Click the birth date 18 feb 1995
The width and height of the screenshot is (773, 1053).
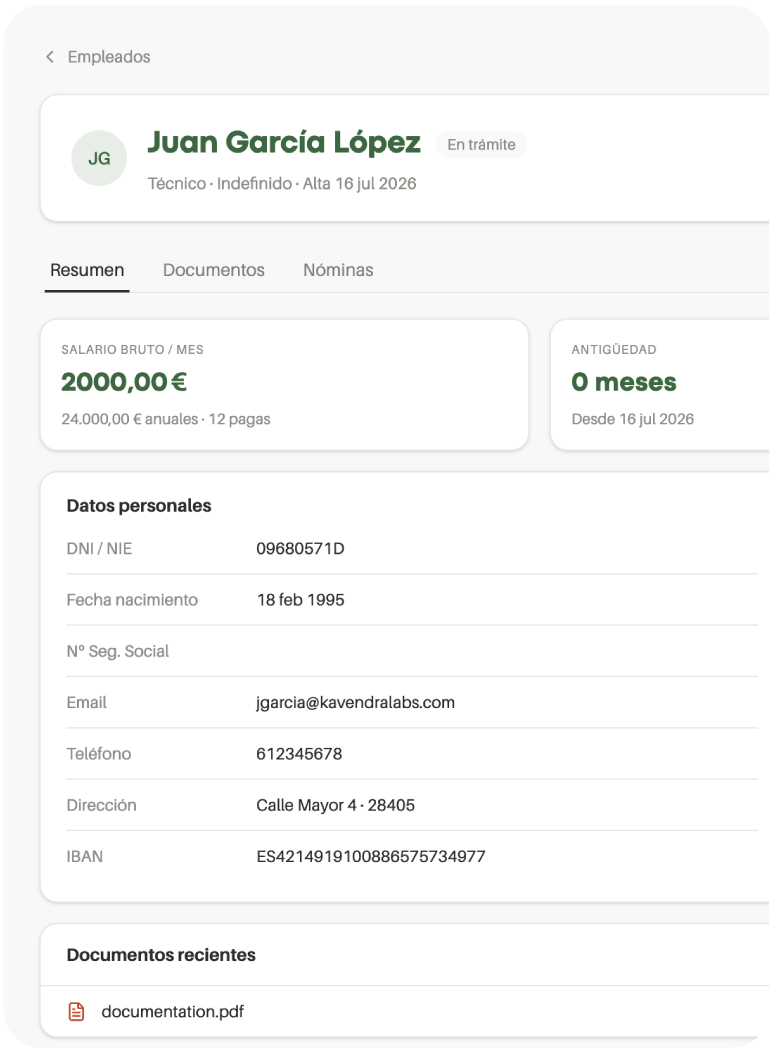tap(300, 600)
